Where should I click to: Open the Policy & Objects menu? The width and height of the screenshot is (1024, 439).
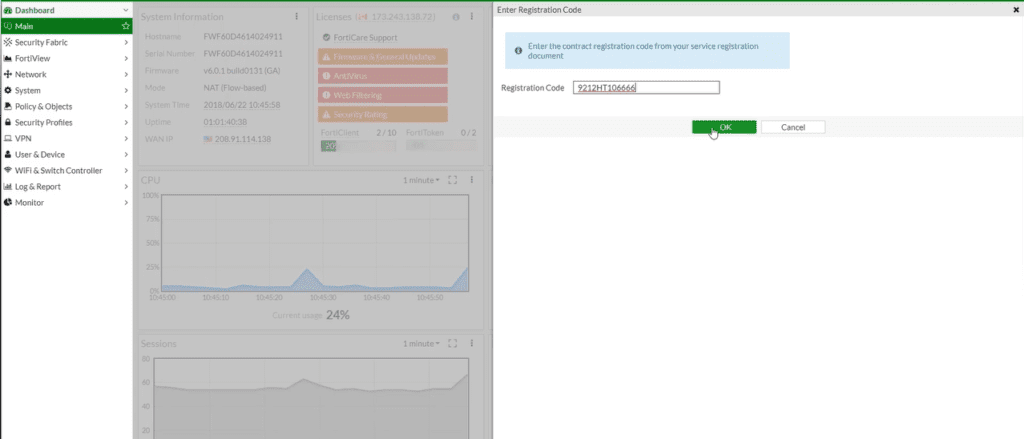pyautogui.click(x=66, y=106)
